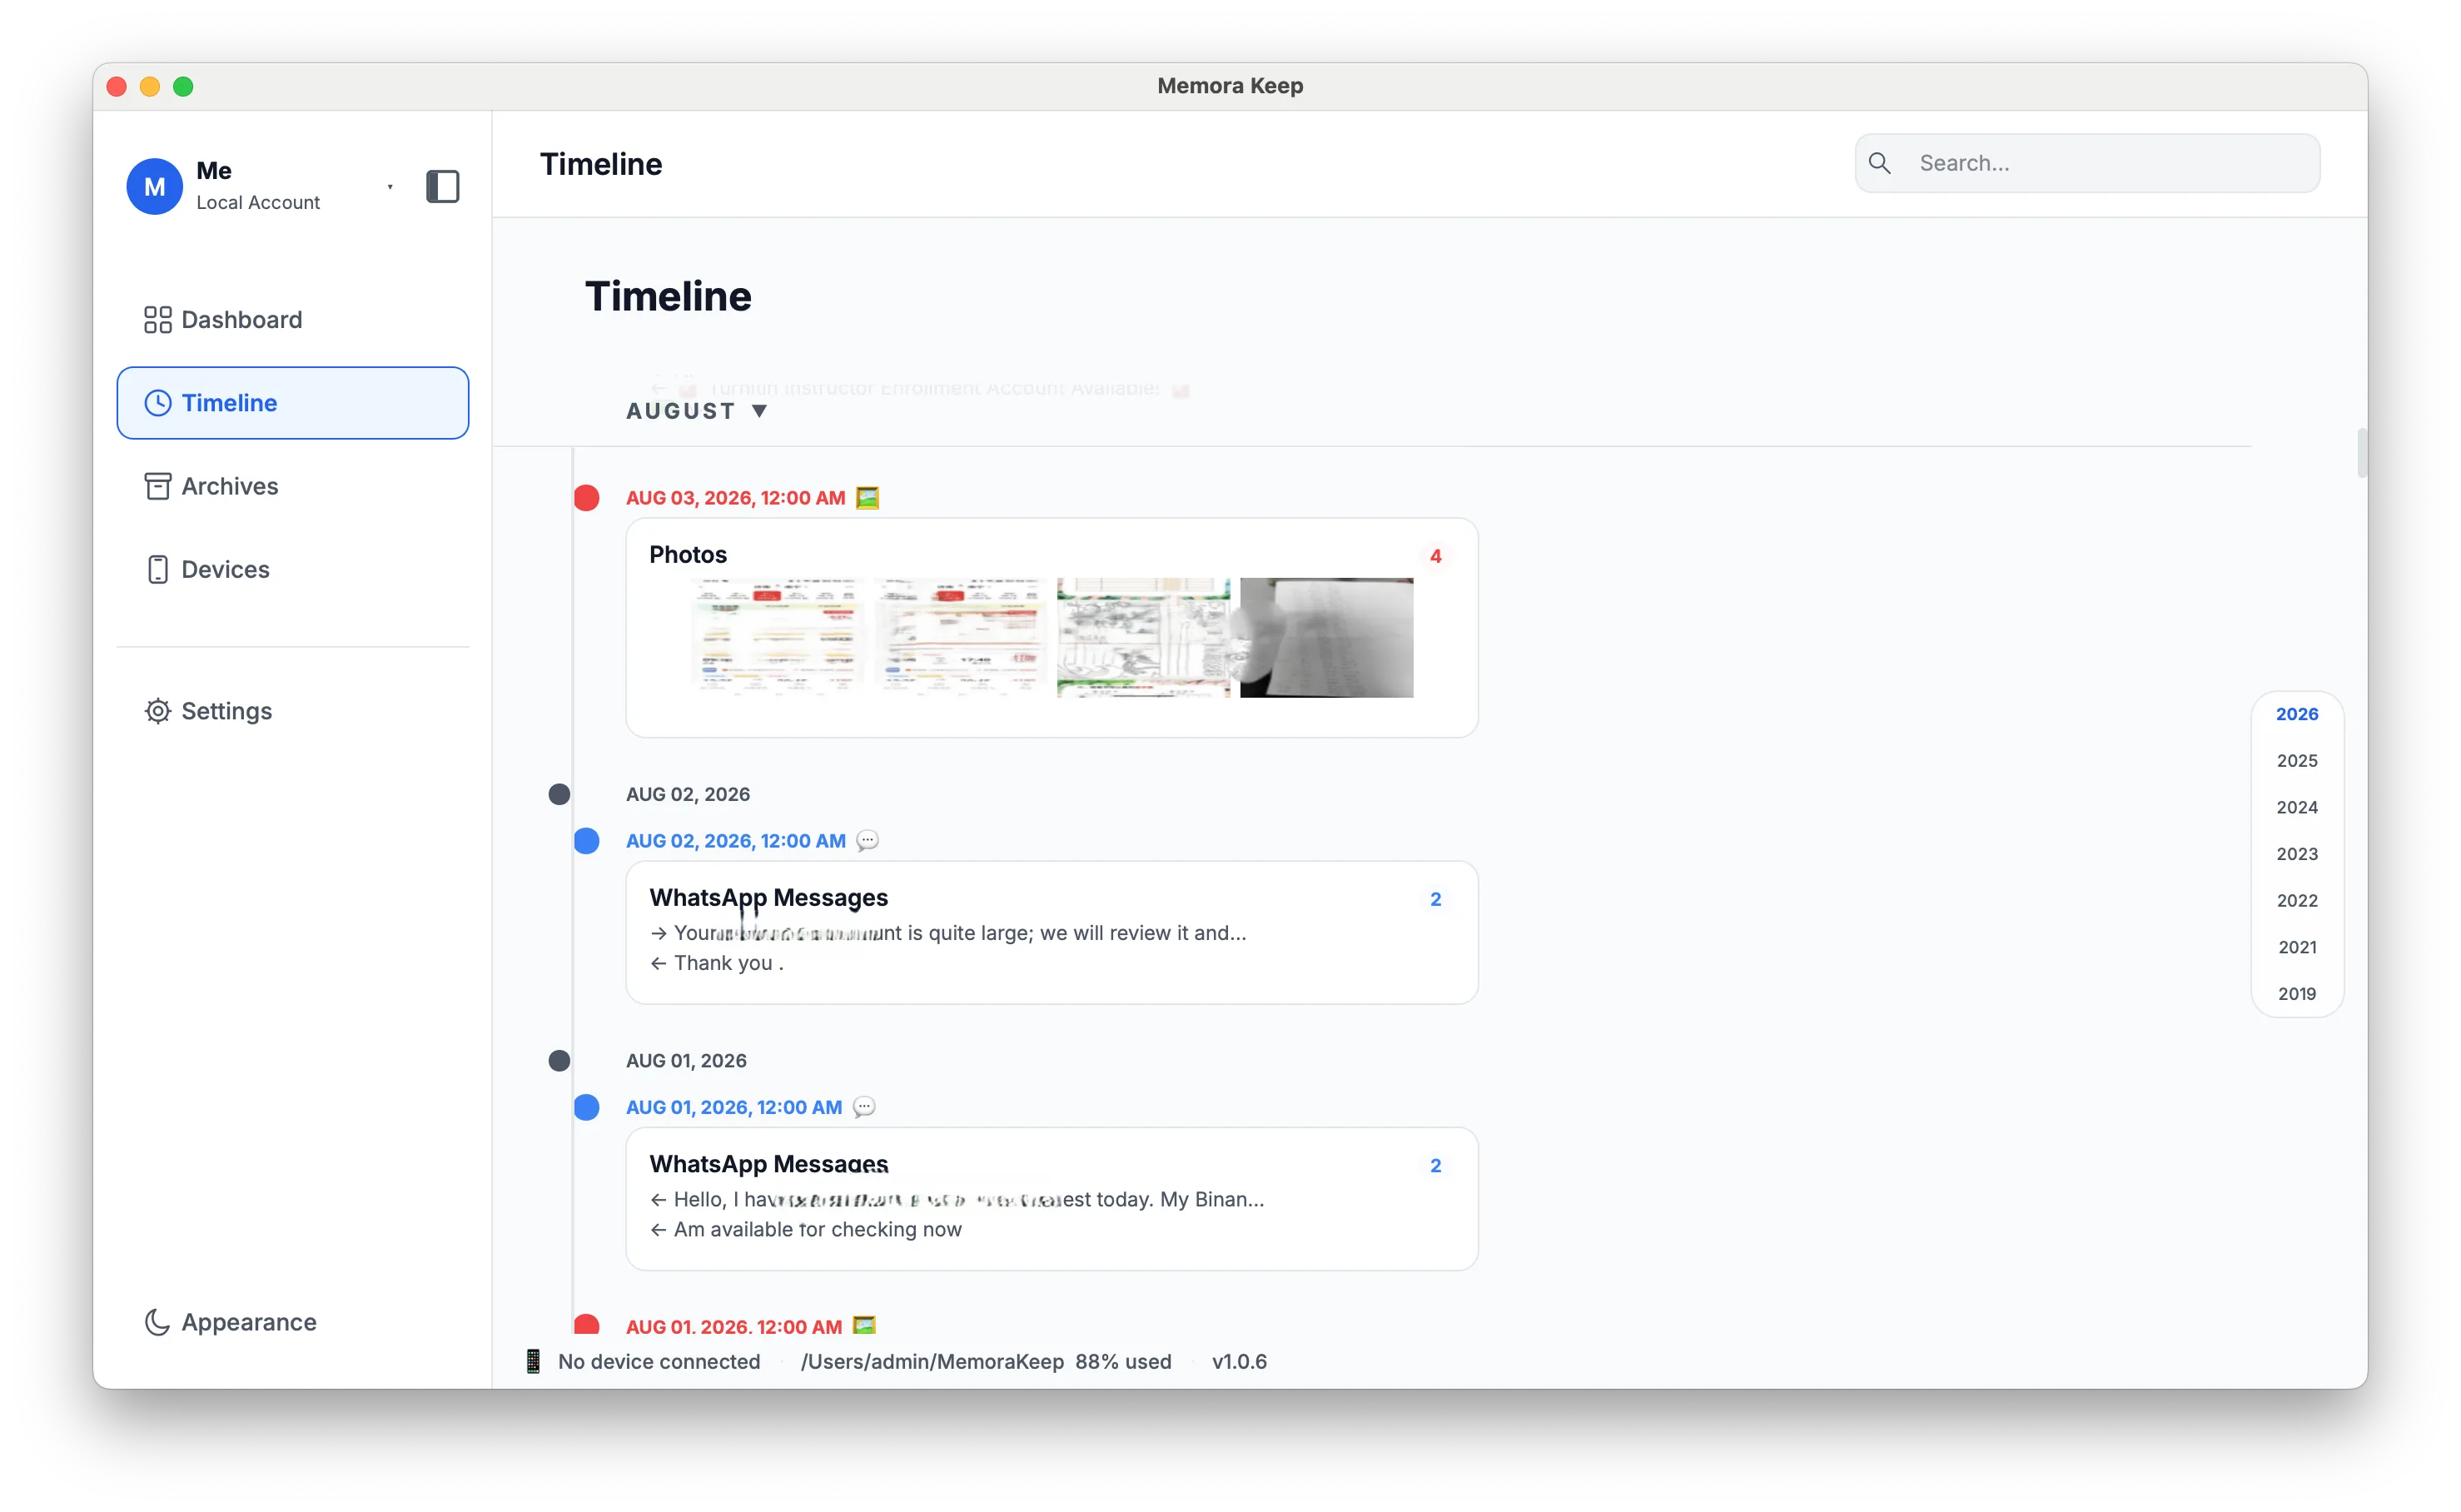Click the red AUG 03 timeline marker
The width and height of the screenshot is (2461, 1512).
click(x=587, y=498)
